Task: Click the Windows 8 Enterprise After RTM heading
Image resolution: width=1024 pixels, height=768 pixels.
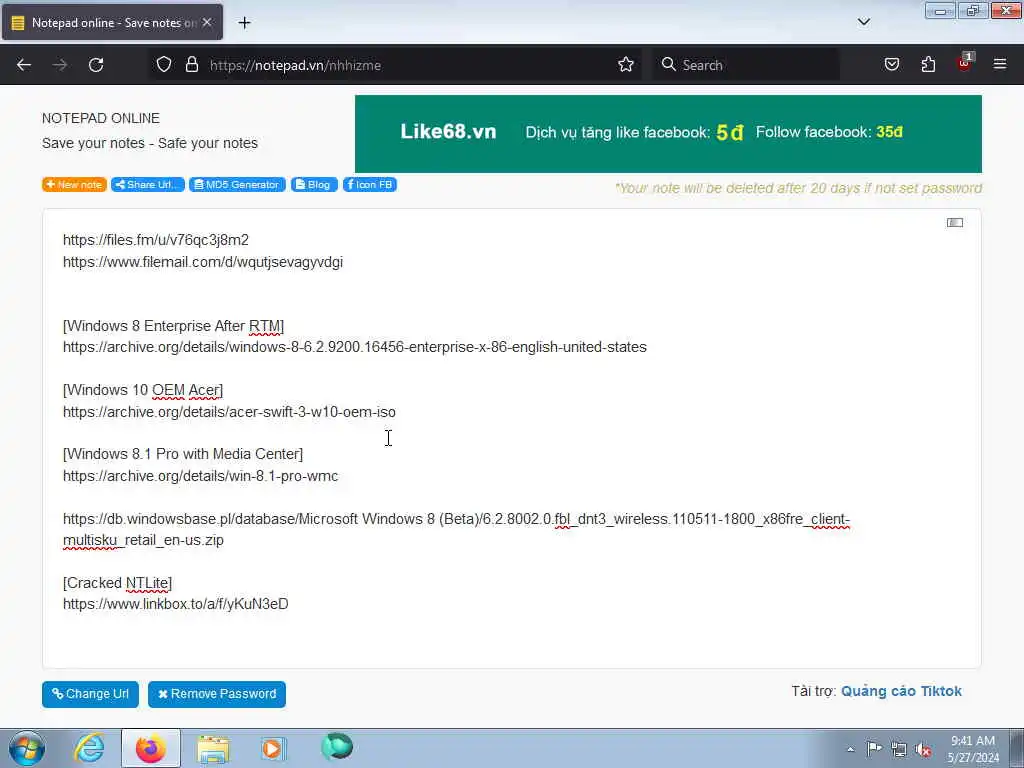Action: pyautogui.click(x=174, y=326)
